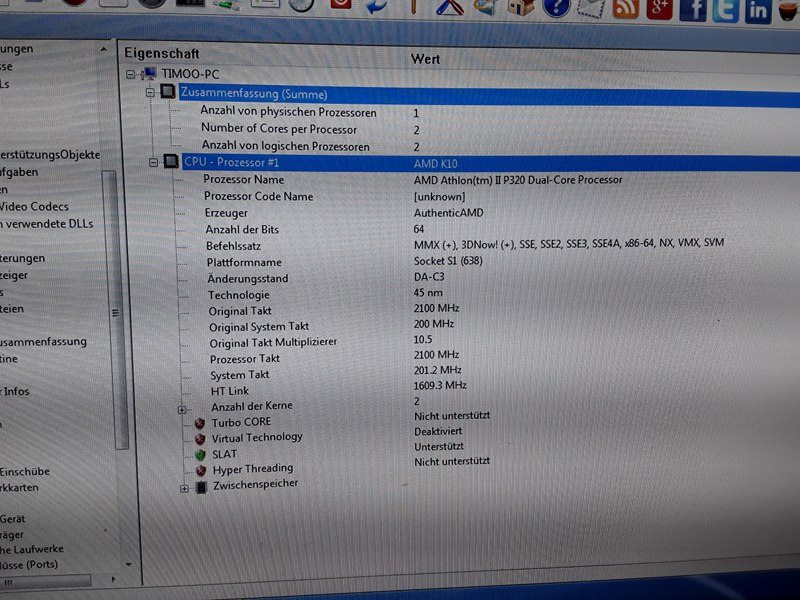The width and height of the screenshot is (800, 600).
Task: Select the CPU - Prozessor #1 row
Action: pos(491,163)
